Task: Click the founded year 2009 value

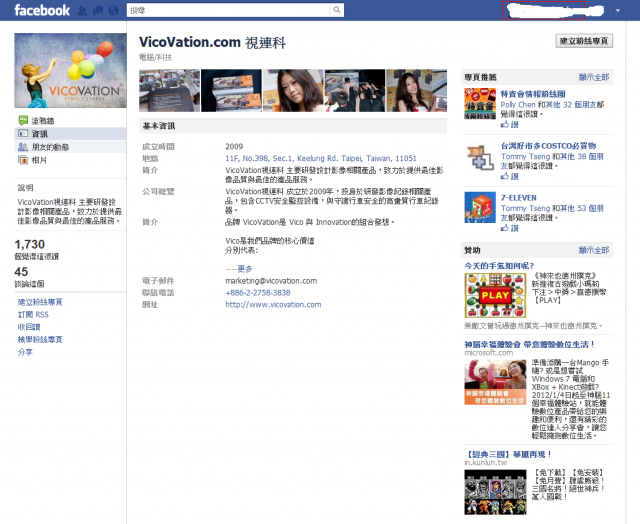Action: click(x=234, y=147)
